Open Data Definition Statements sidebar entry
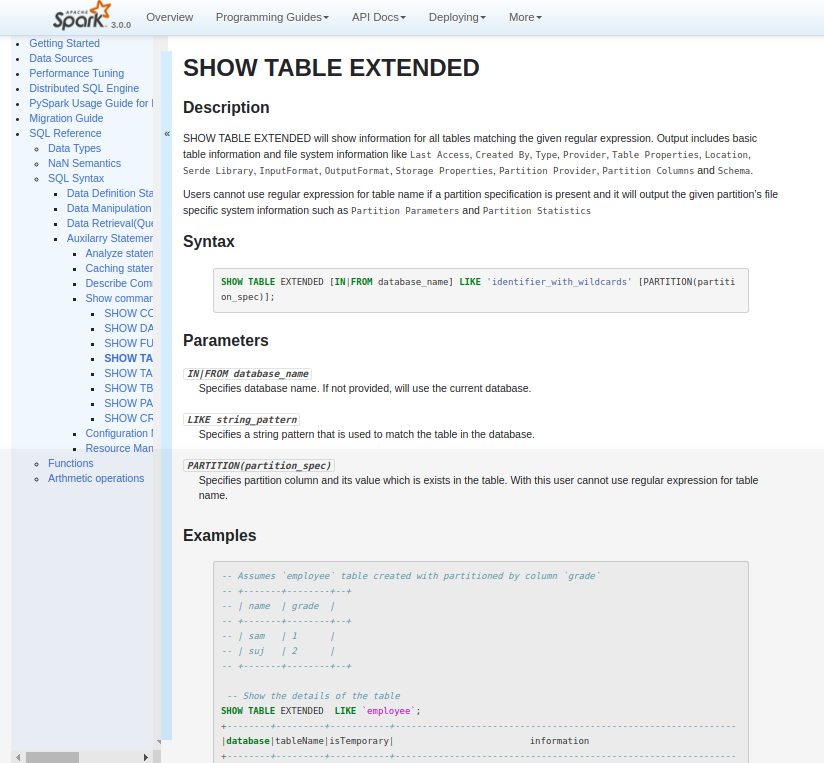The width and height of the screenshot is (824, 763). (x=110, y=193)
